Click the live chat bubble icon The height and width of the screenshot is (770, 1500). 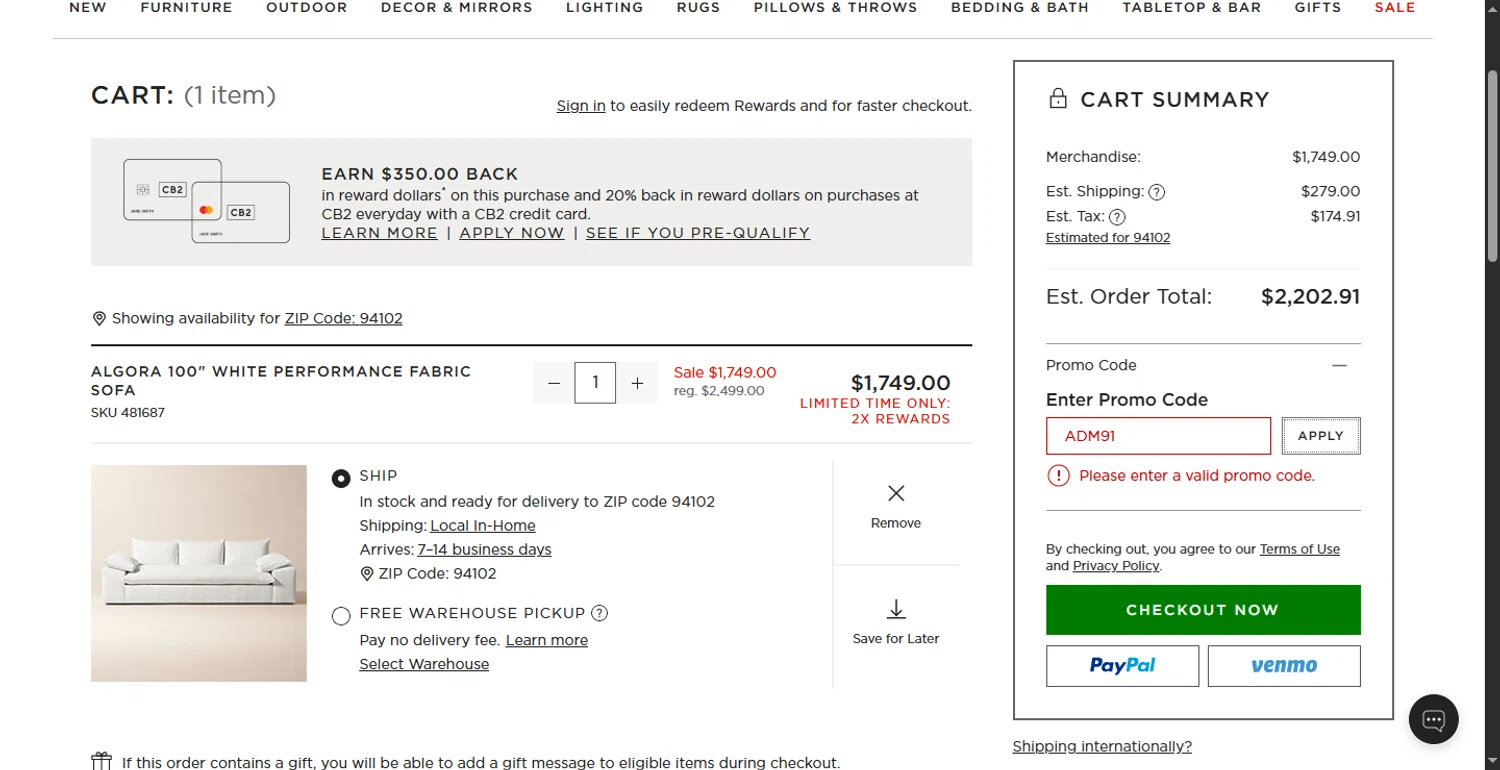click(1433, 719)
